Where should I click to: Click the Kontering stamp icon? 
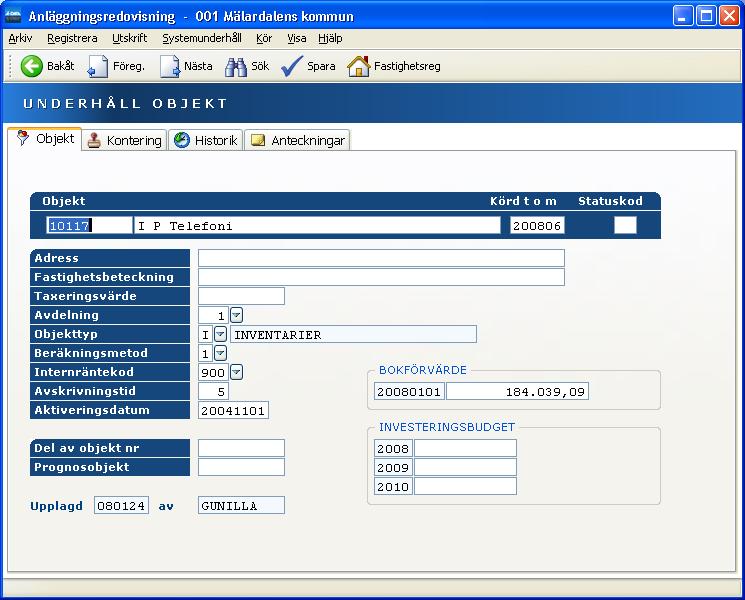(x=94, y=140)
